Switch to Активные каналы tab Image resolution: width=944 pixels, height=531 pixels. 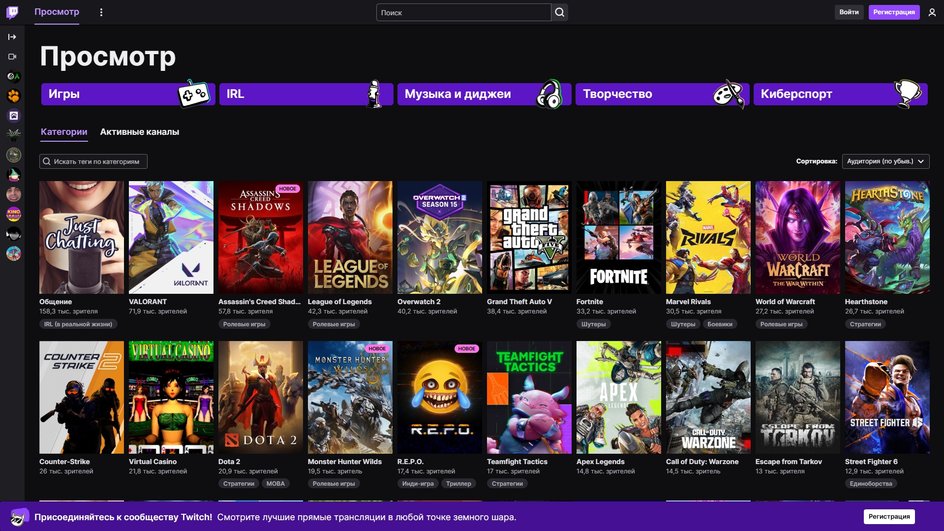(x=140, y=132)
